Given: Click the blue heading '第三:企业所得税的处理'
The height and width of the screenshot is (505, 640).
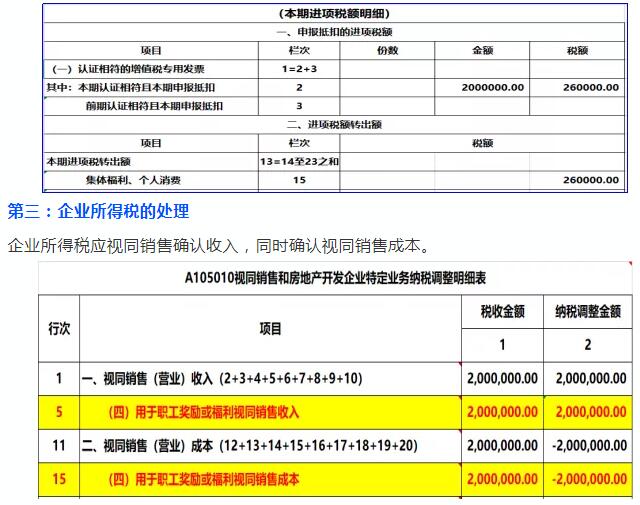Looking at the screenshot, I should pyautogui.click(x=98, y=211).
